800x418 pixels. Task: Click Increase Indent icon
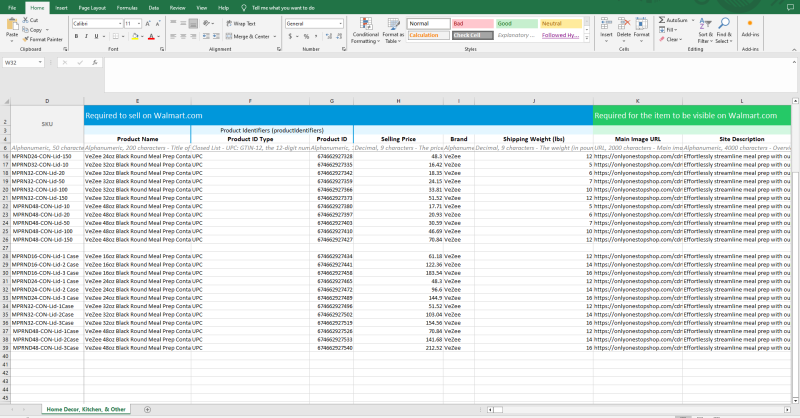pyautogui.click(x=216, y=36)
